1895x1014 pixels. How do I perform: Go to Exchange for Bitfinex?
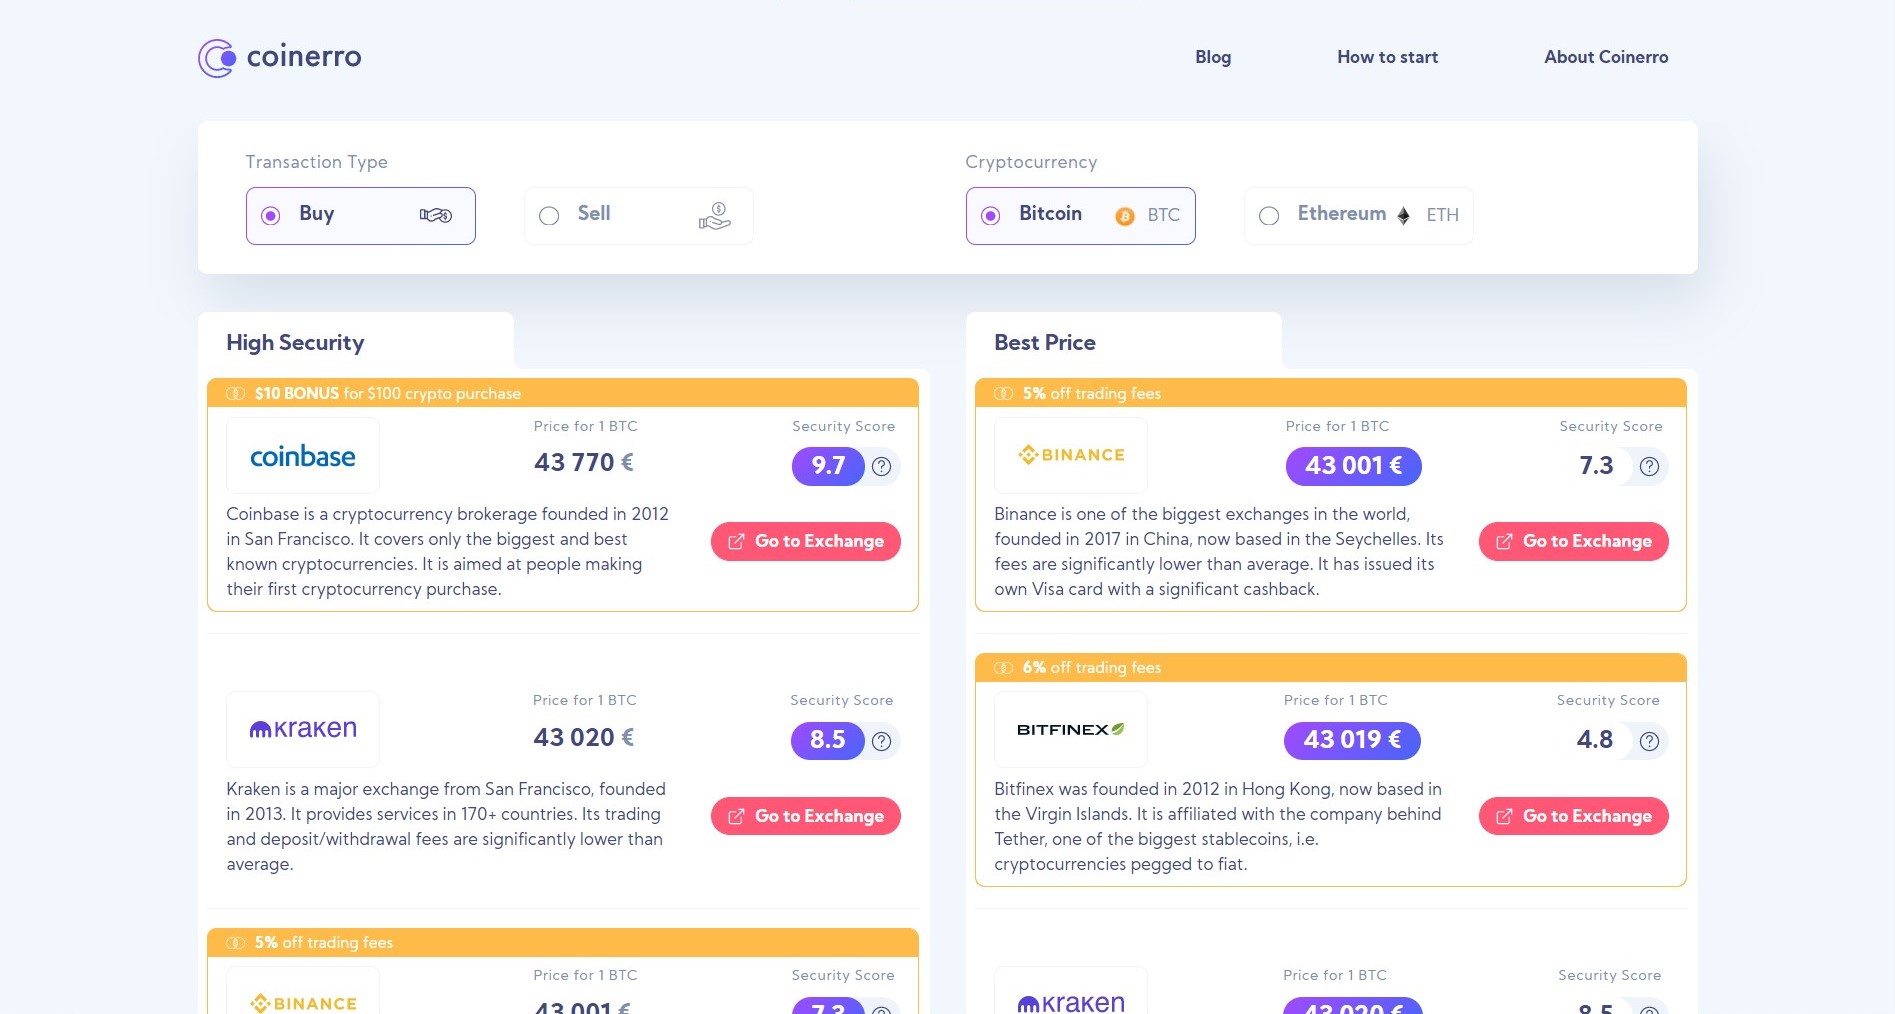tap(1573, 816)
